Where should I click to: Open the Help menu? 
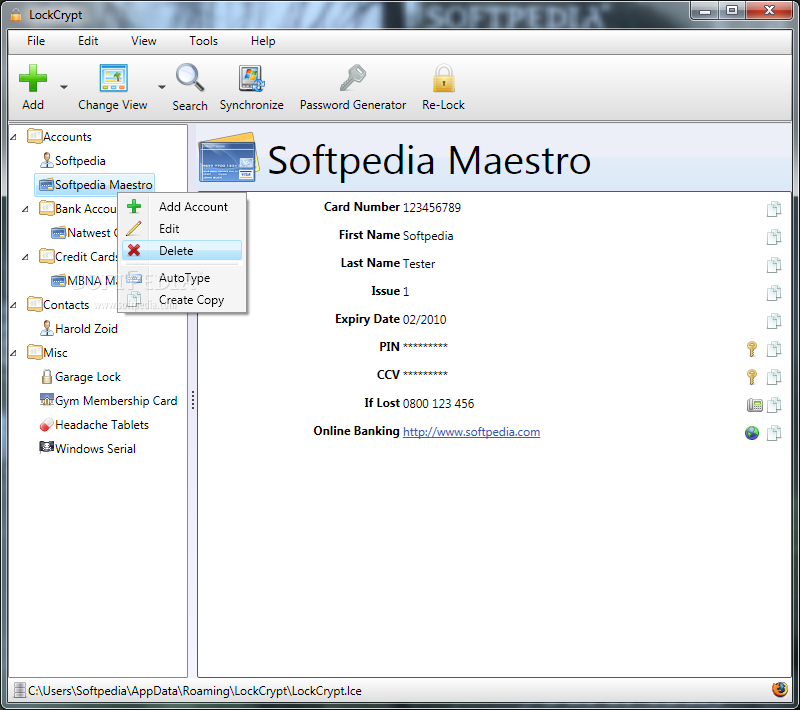[x=263, y=41]
